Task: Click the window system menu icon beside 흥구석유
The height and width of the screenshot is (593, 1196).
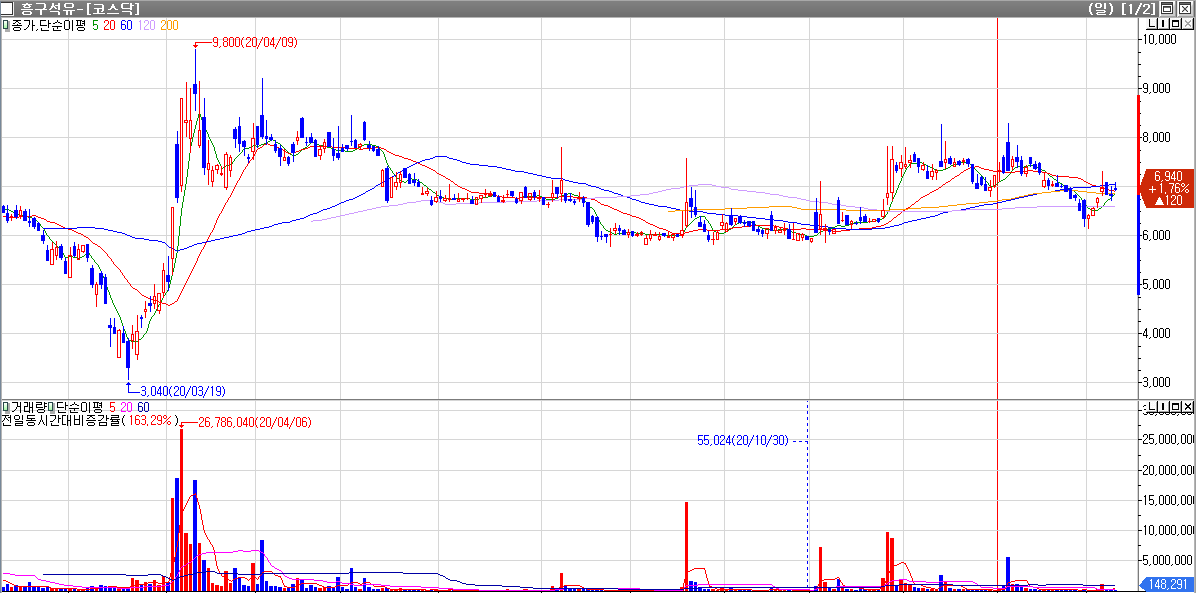Action: (7, 8)
